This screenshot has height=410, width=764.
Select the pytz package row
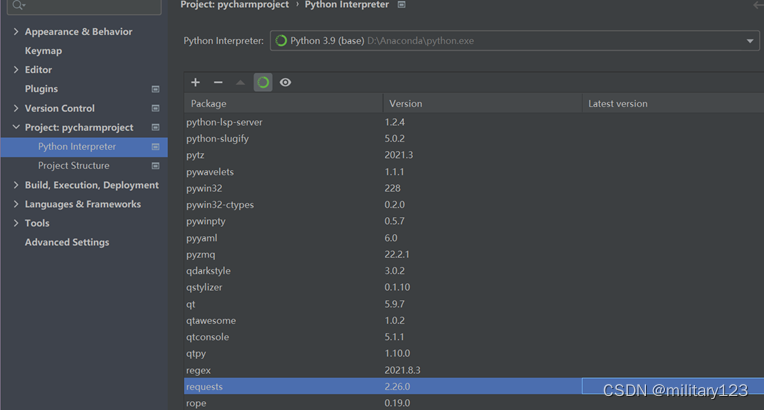474,156
